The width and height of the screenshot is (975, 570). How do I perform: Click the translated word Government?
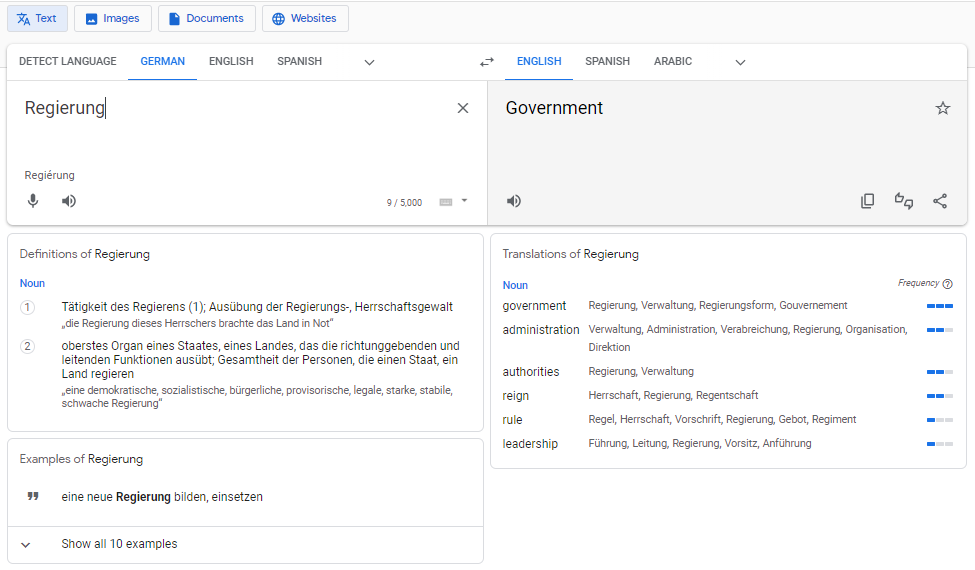coord(554,108)
